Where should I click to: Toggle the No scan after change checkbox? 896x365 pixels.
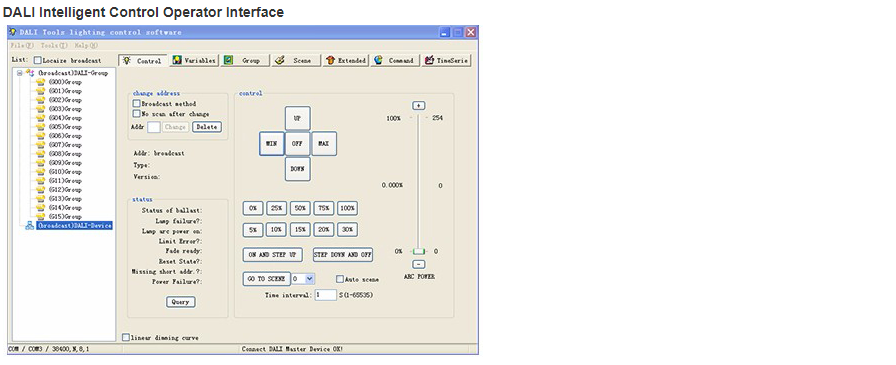pyautogui.click(x=137, y=114)
